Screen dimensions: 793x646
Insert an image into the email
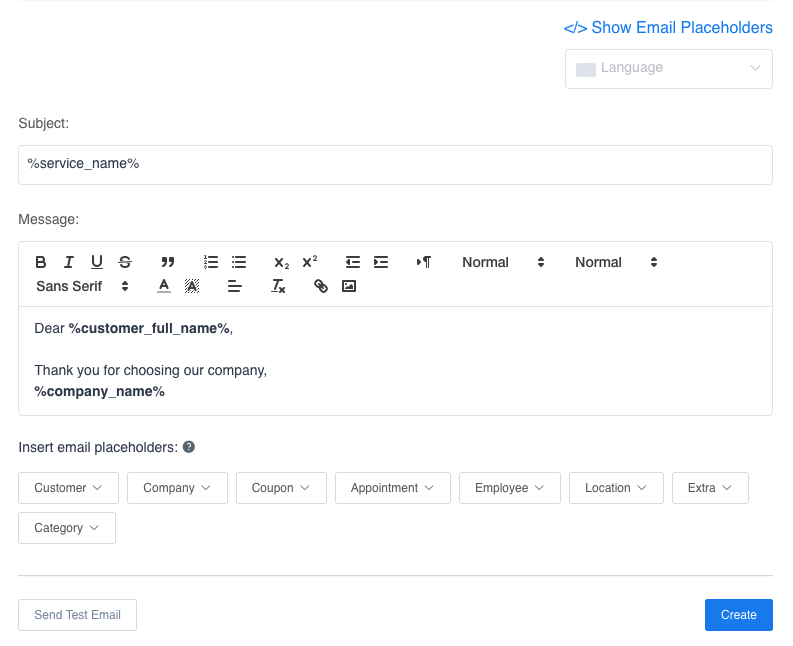349,286
